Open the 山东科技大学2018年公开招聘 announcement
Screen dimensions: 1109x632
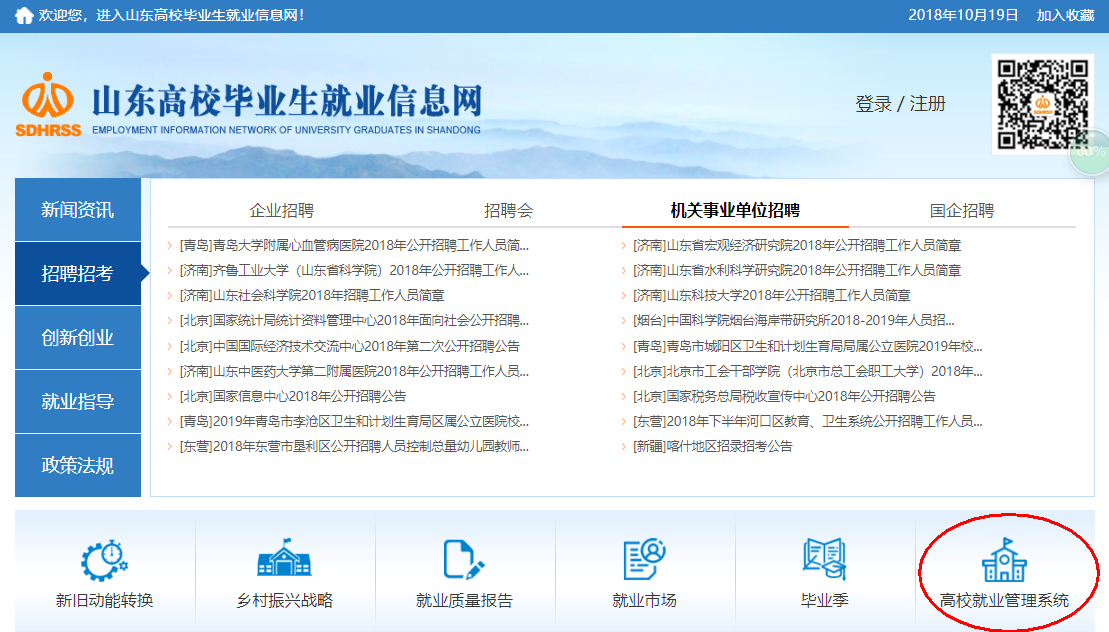pos(772,295)
